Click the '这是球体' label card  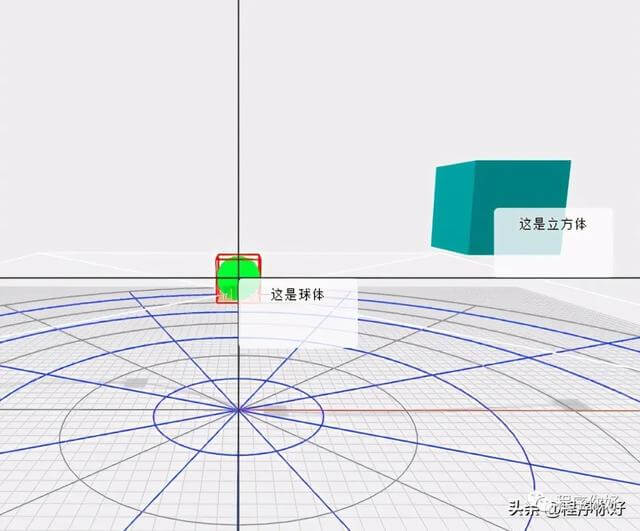click(298, 313)
